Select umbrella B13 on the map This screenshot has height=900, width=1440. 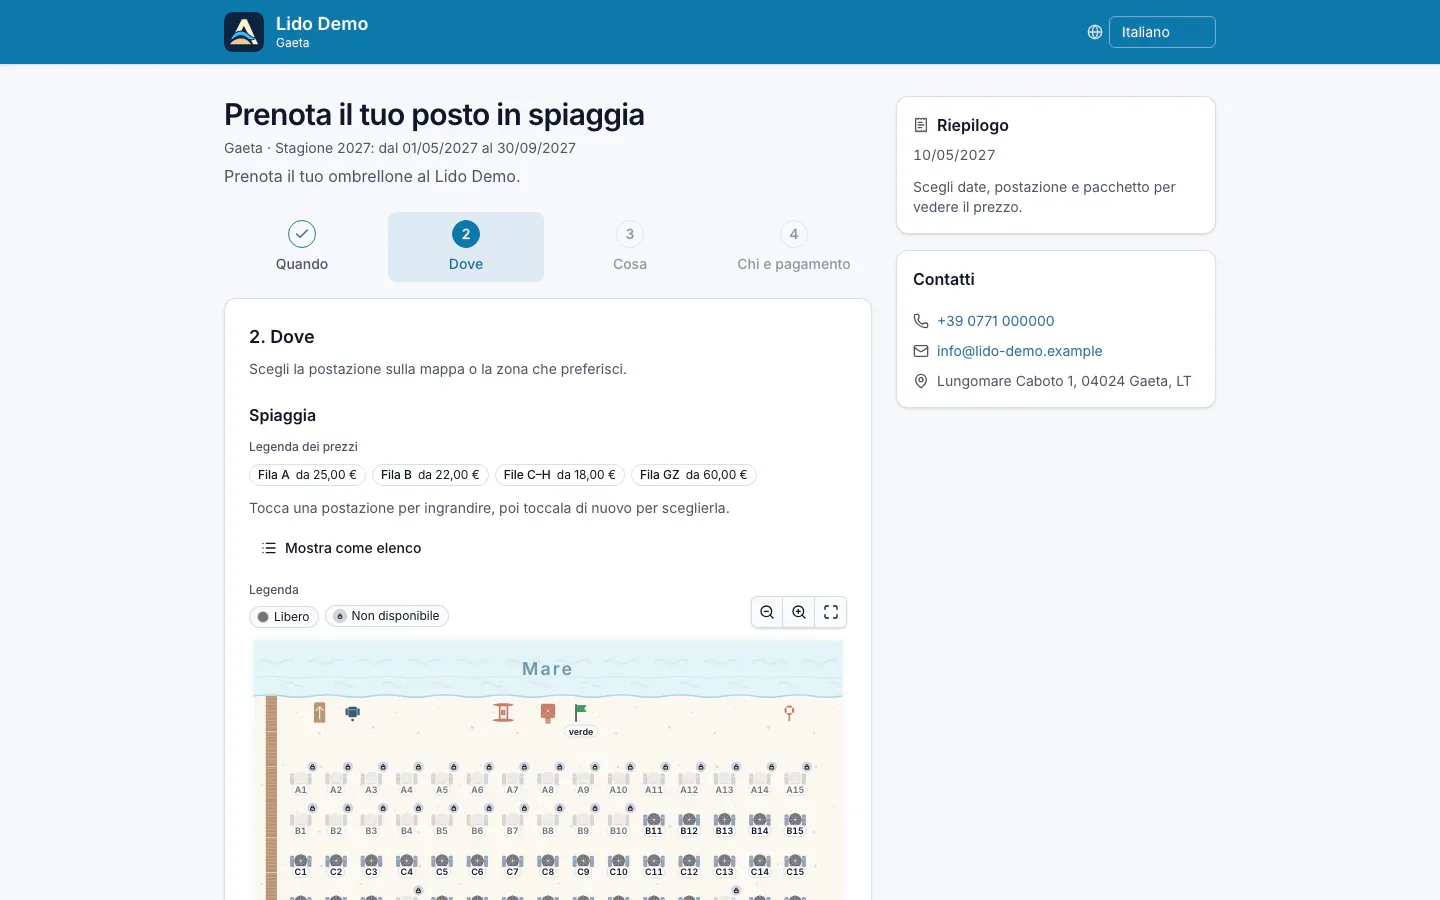(724, 823)
